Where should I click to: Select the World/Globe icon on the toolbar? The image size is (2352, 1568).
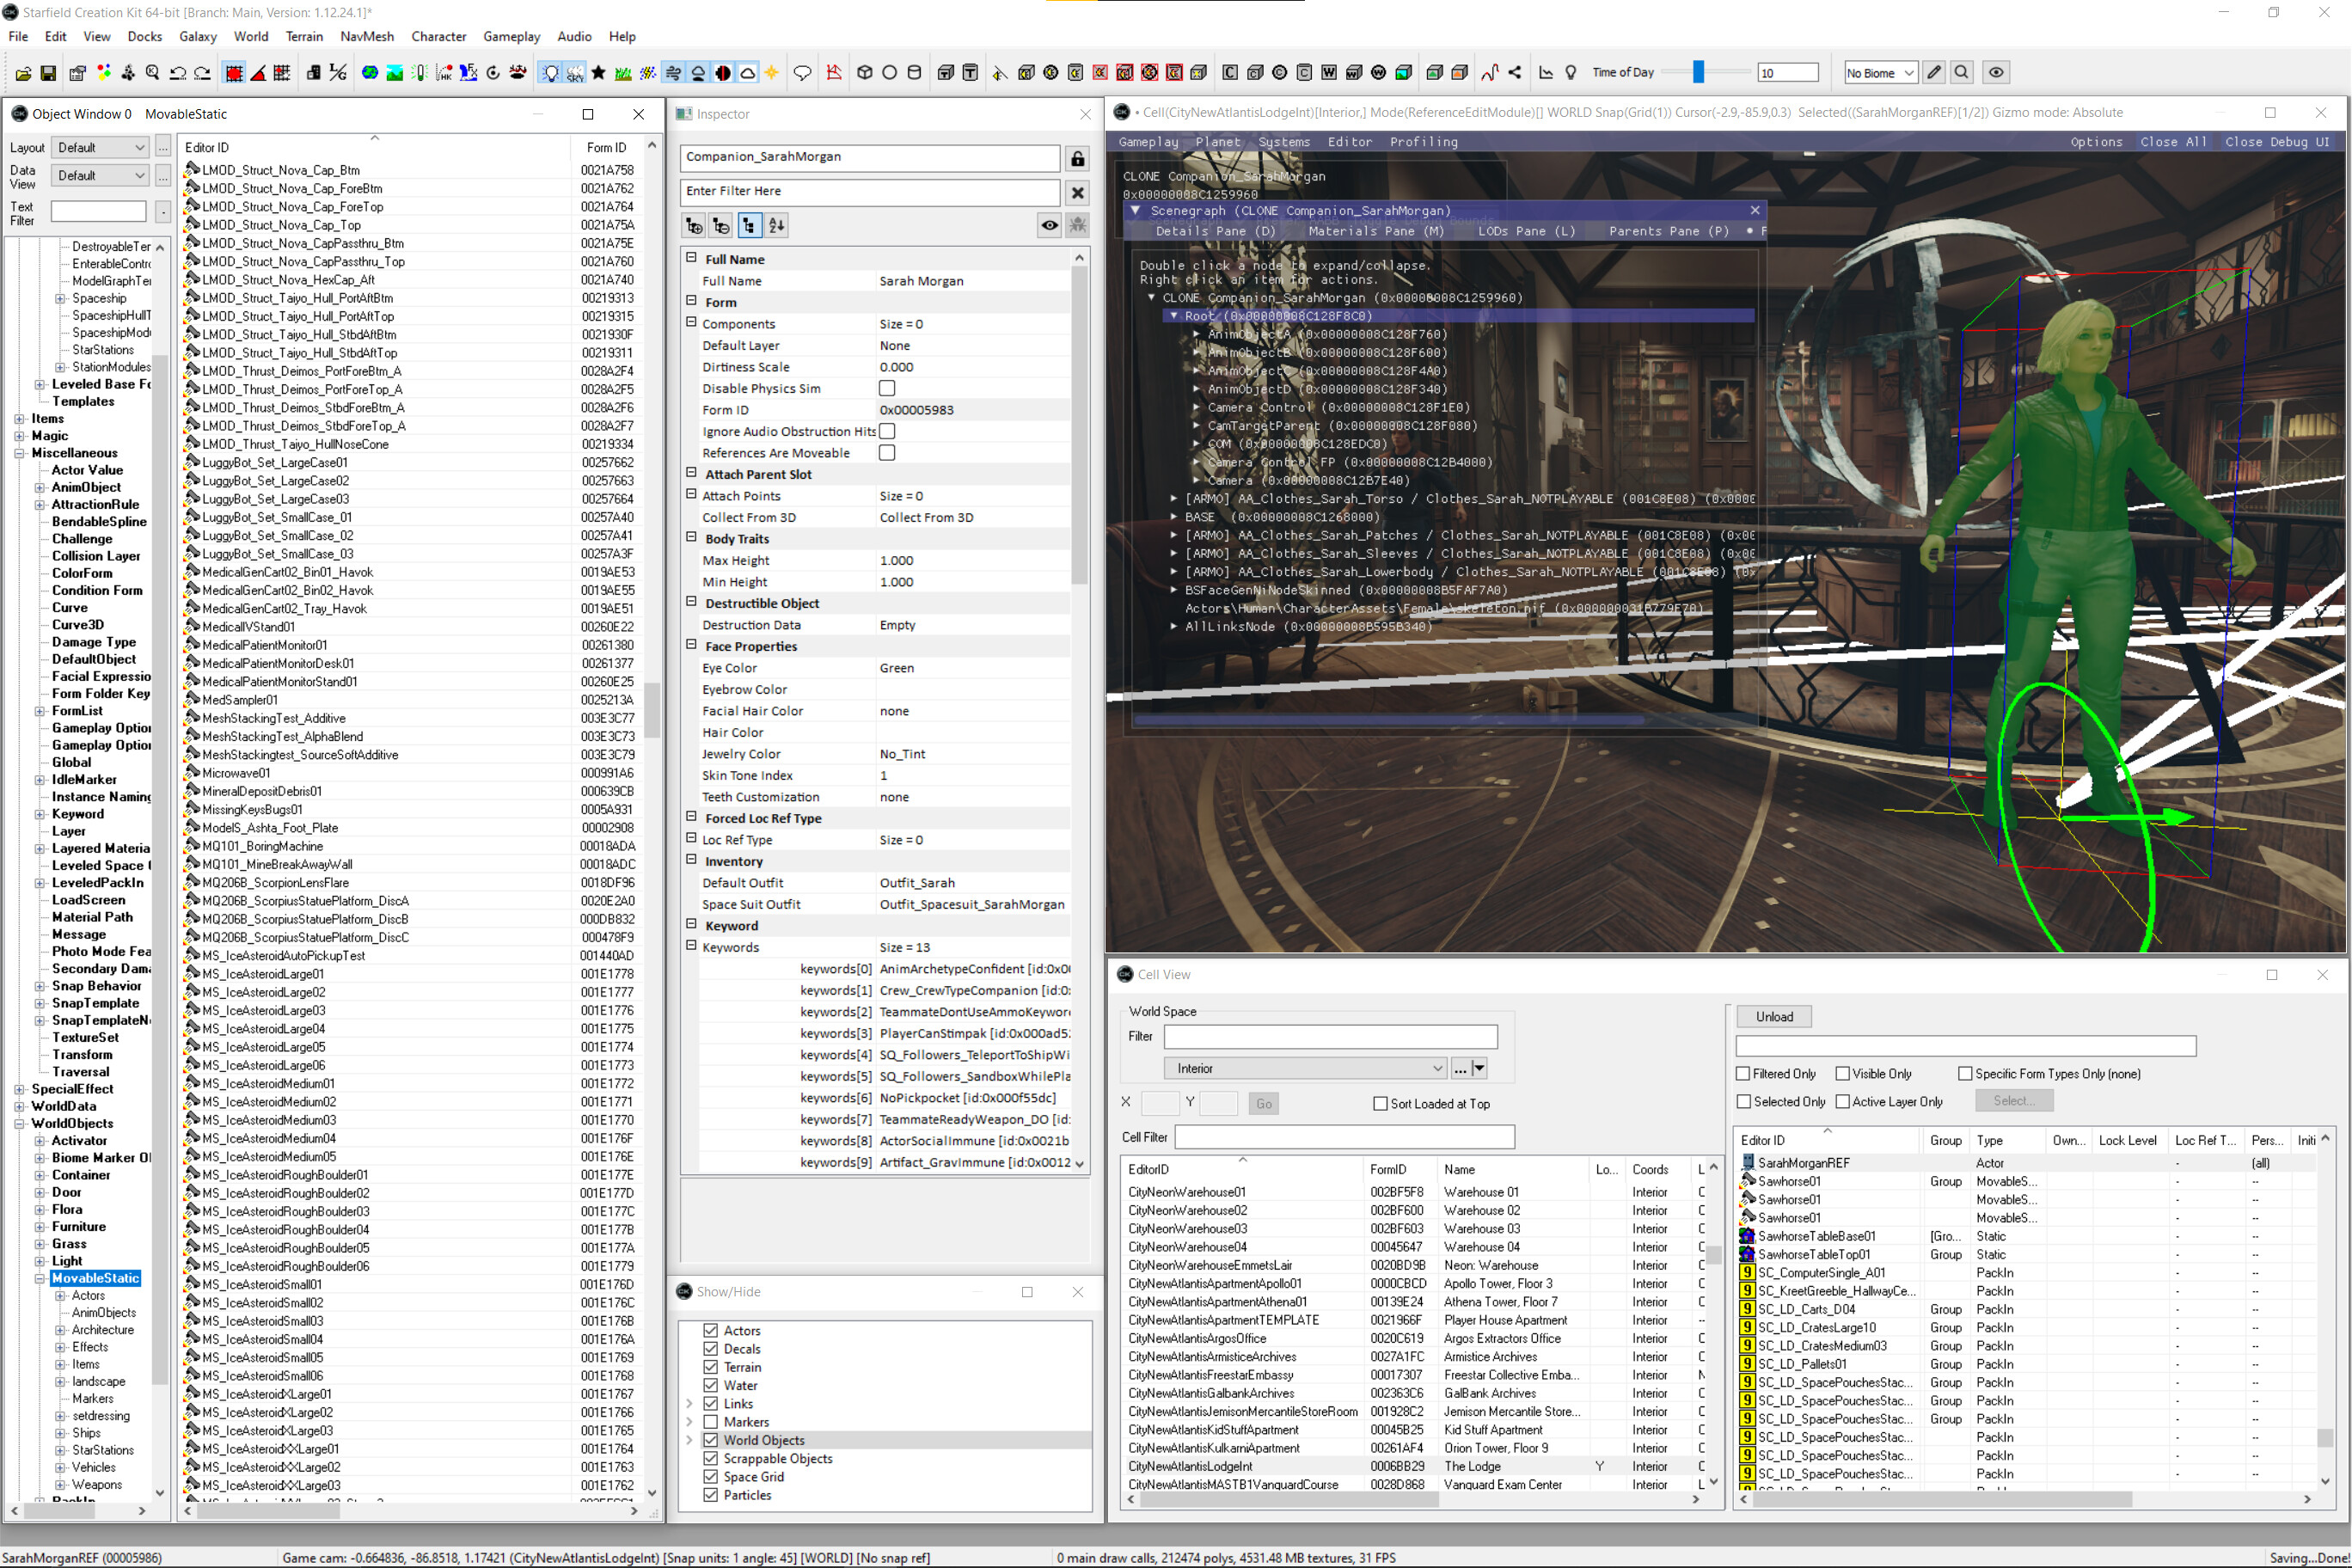369,72
